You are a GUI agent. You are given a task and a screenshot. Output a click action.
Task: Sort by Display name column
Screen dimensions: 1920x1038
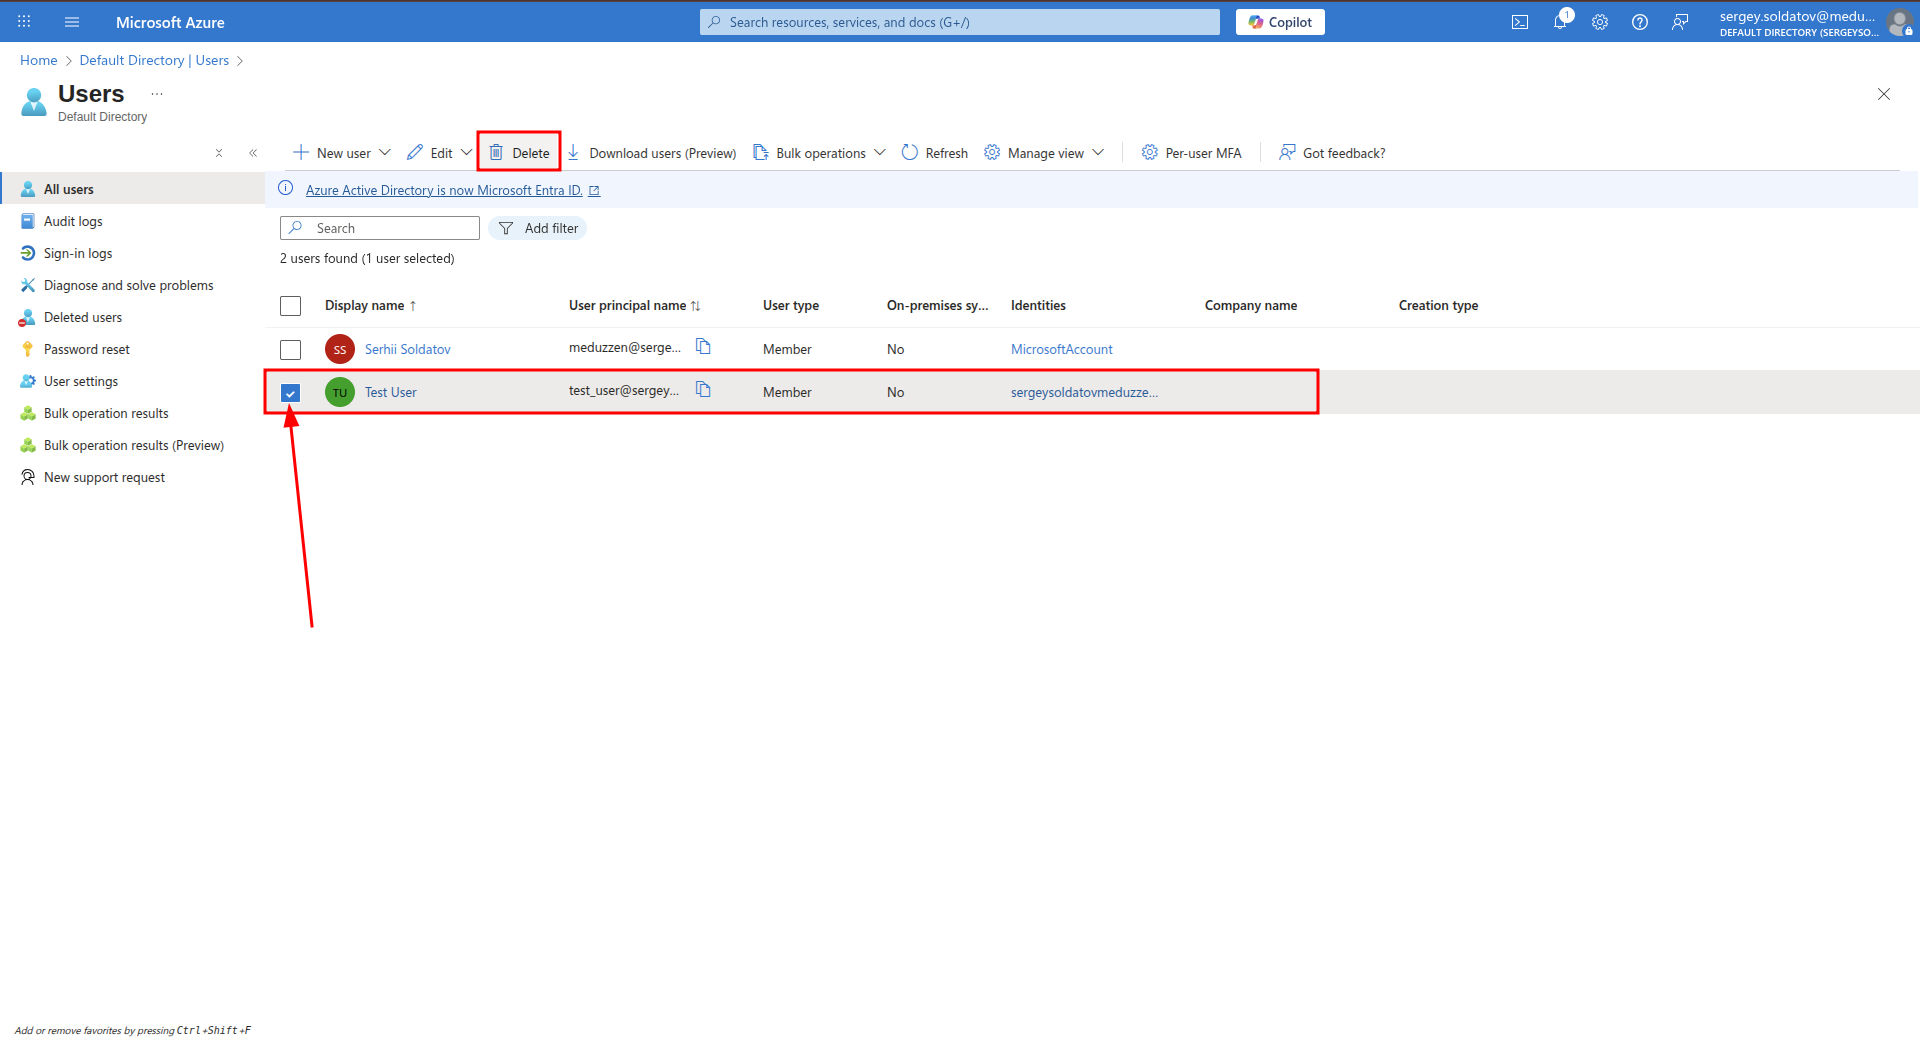pos(370,306)
